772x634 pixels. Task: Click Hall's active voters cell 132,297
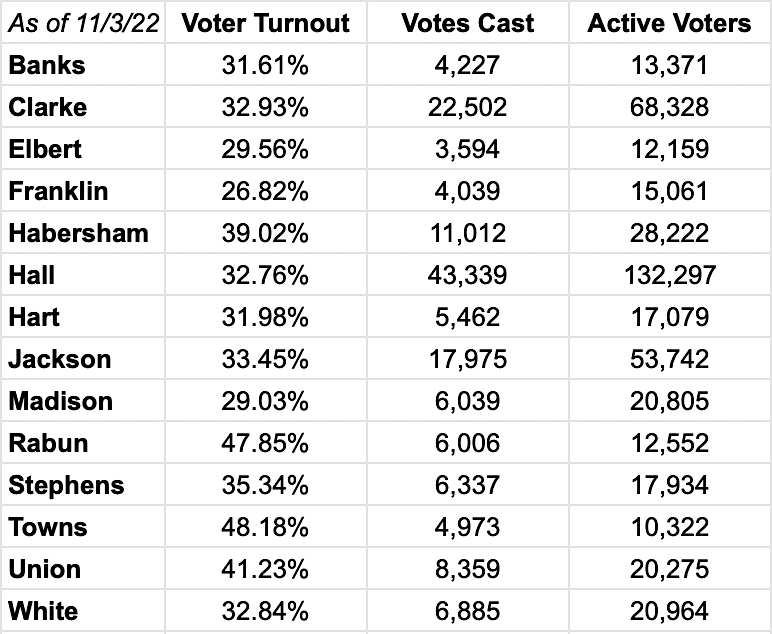669,276
